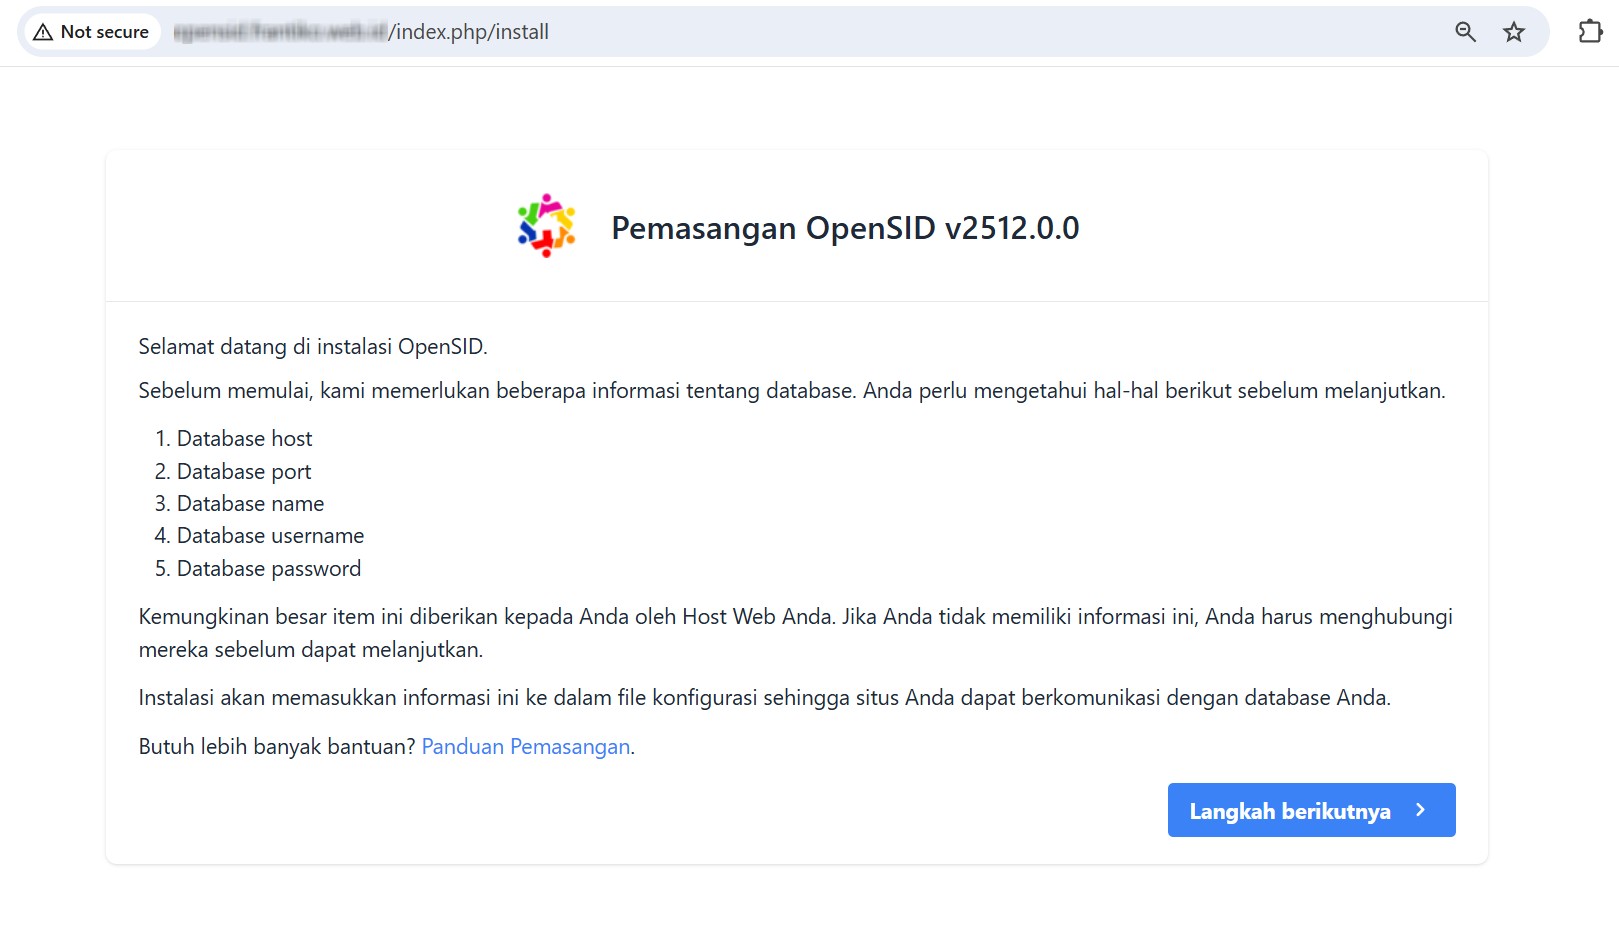Open the zoom magnifier icon in address bar
Image resolution: width=1619 pixels, height=926 pixels.
click(1465, 32)
